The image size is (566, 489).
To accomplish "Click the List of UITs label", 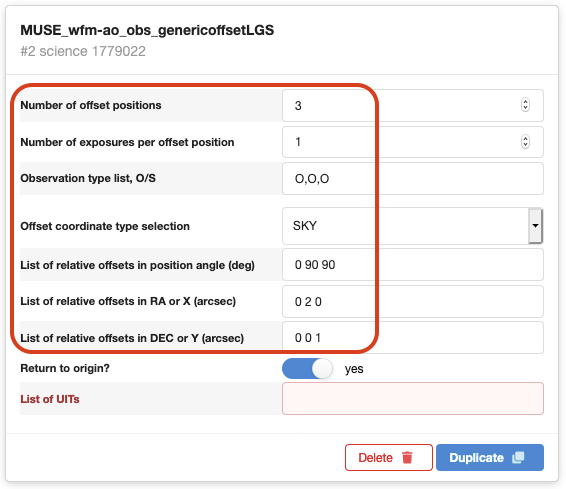I will (x=50, y=399).
